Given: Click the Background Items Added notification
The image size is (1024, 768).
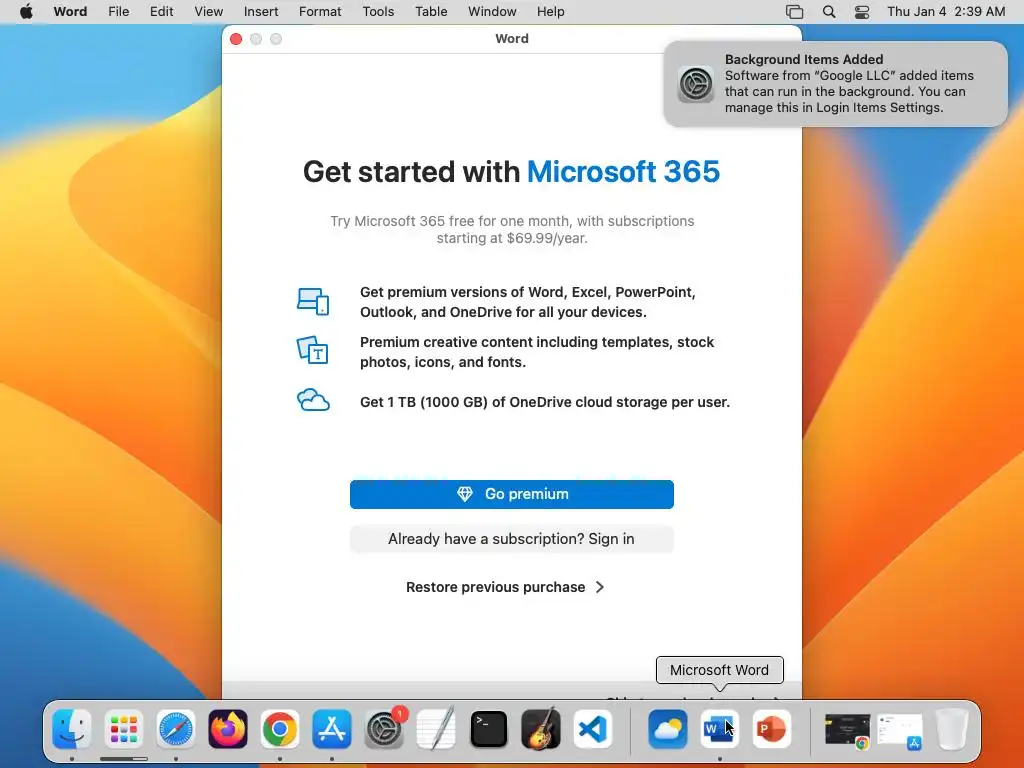Looking at the screenshot, I should click(x=835, y=84).
